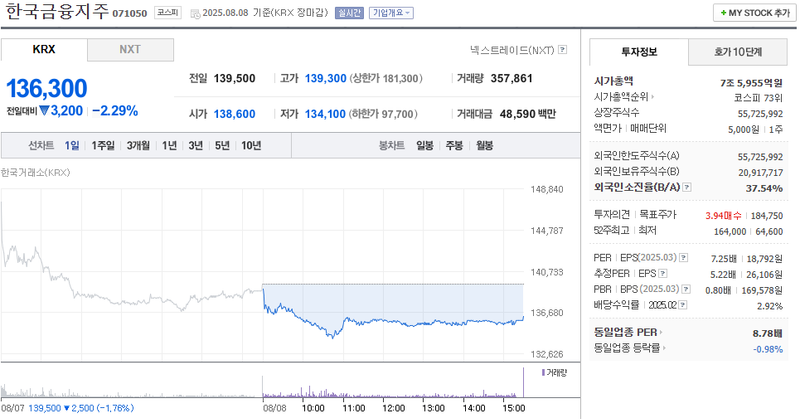Switch to 주봉 candlestick chart
The height and width of the screenshot is (419, 800).
[x=454, y=145]
